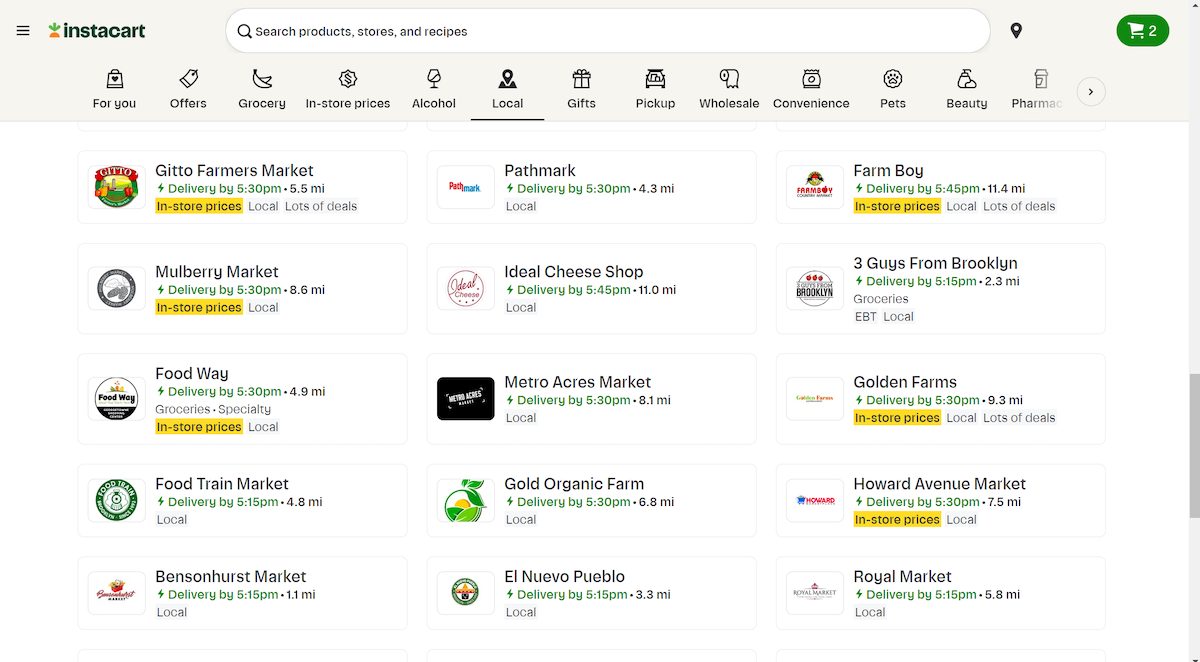The image size is (1200, 662).
Task: Open the Pets category icon
Action: (x=893, y=89)
